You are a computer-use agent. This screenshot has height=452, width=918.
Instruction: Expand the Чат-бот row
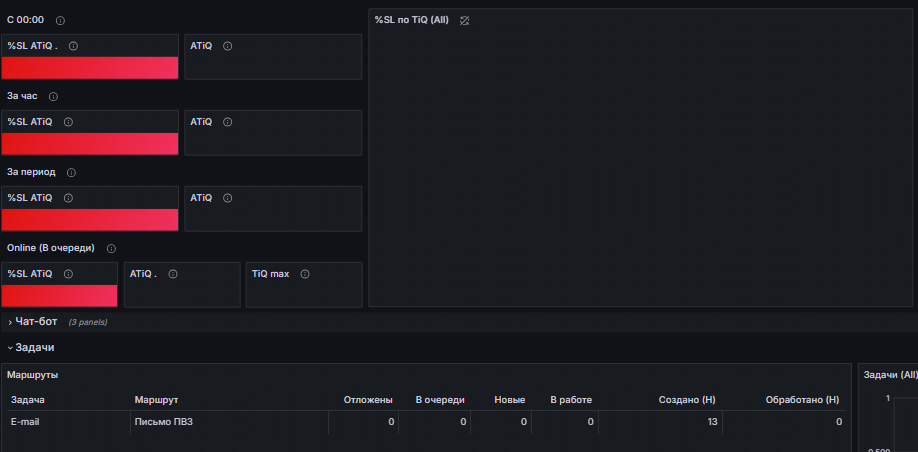35,322
